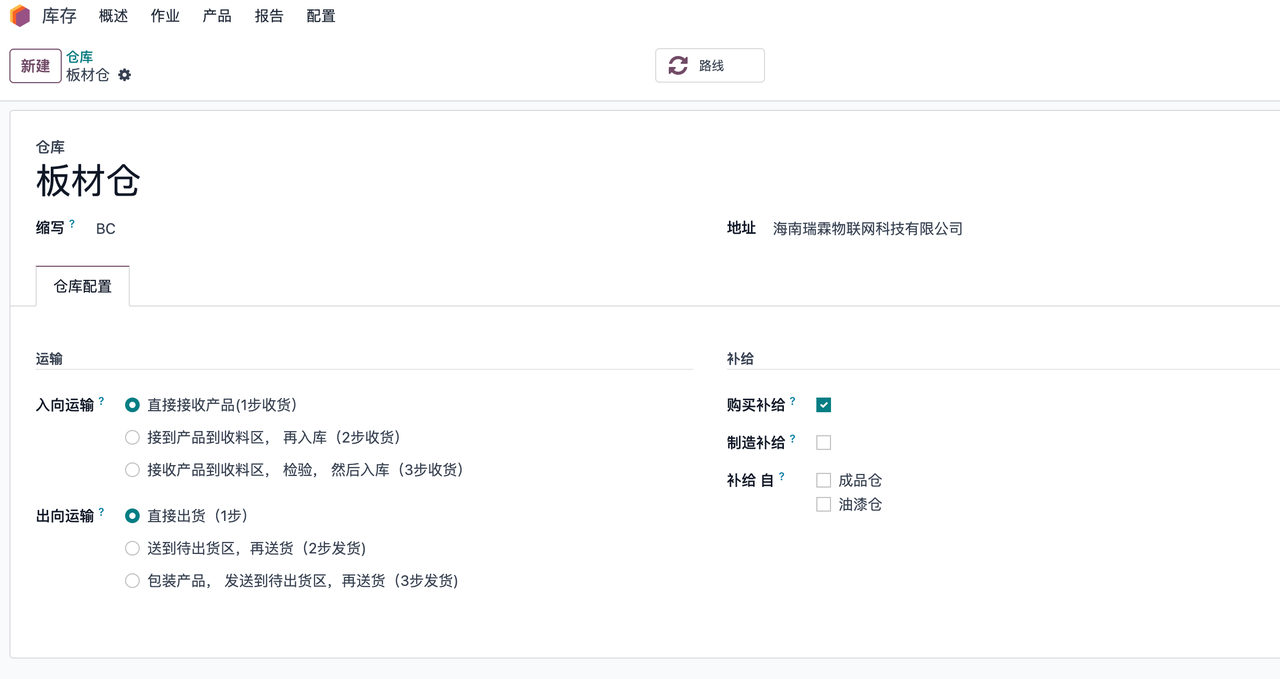Click the 补给 section heading

740,358
